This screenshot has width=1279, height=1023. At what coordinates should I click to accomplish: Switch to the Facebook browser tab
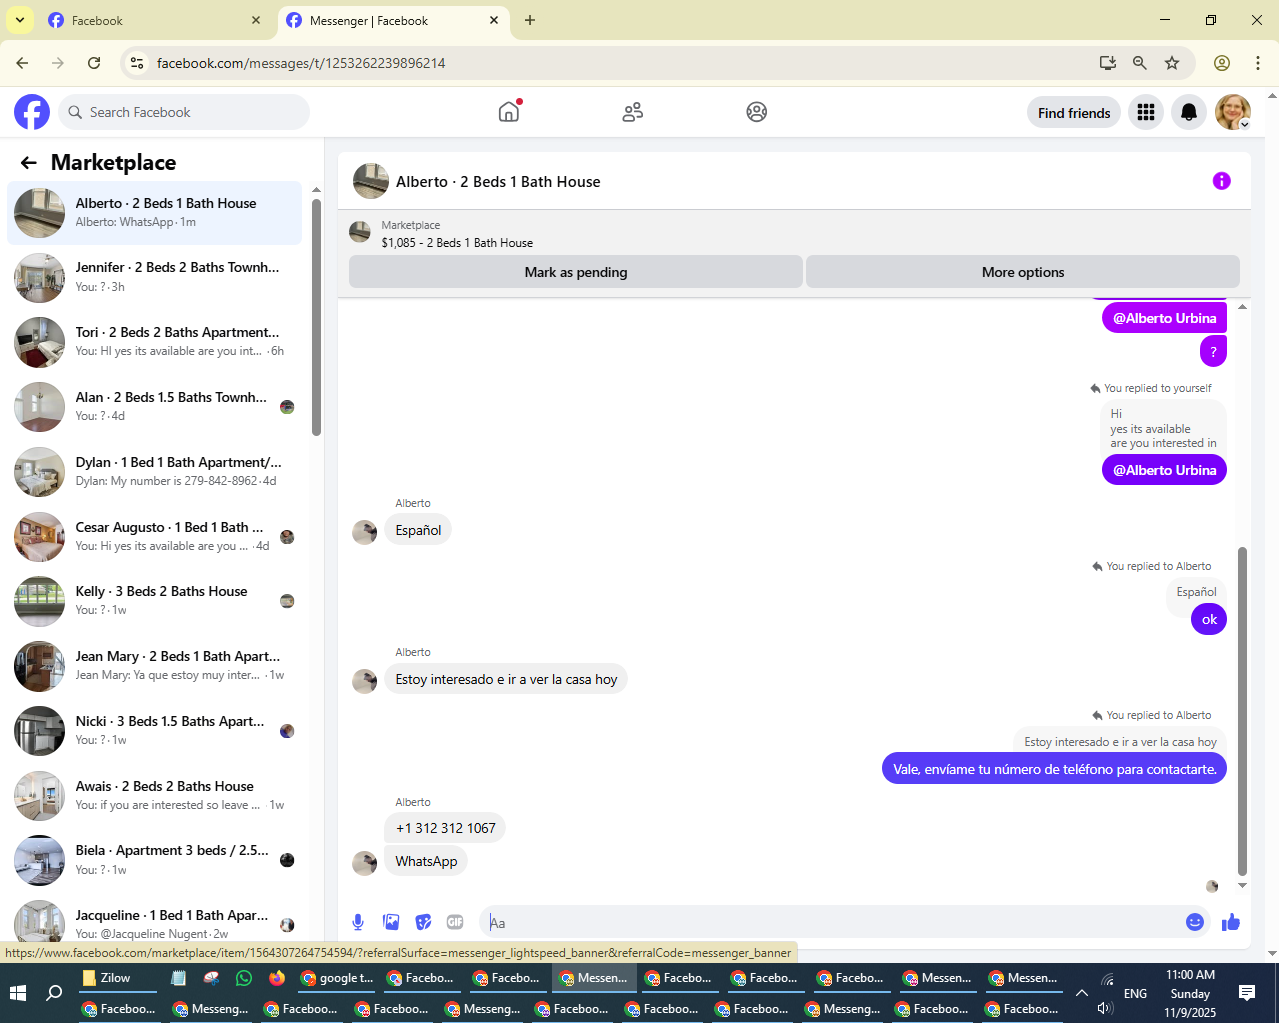pos(155,20)
